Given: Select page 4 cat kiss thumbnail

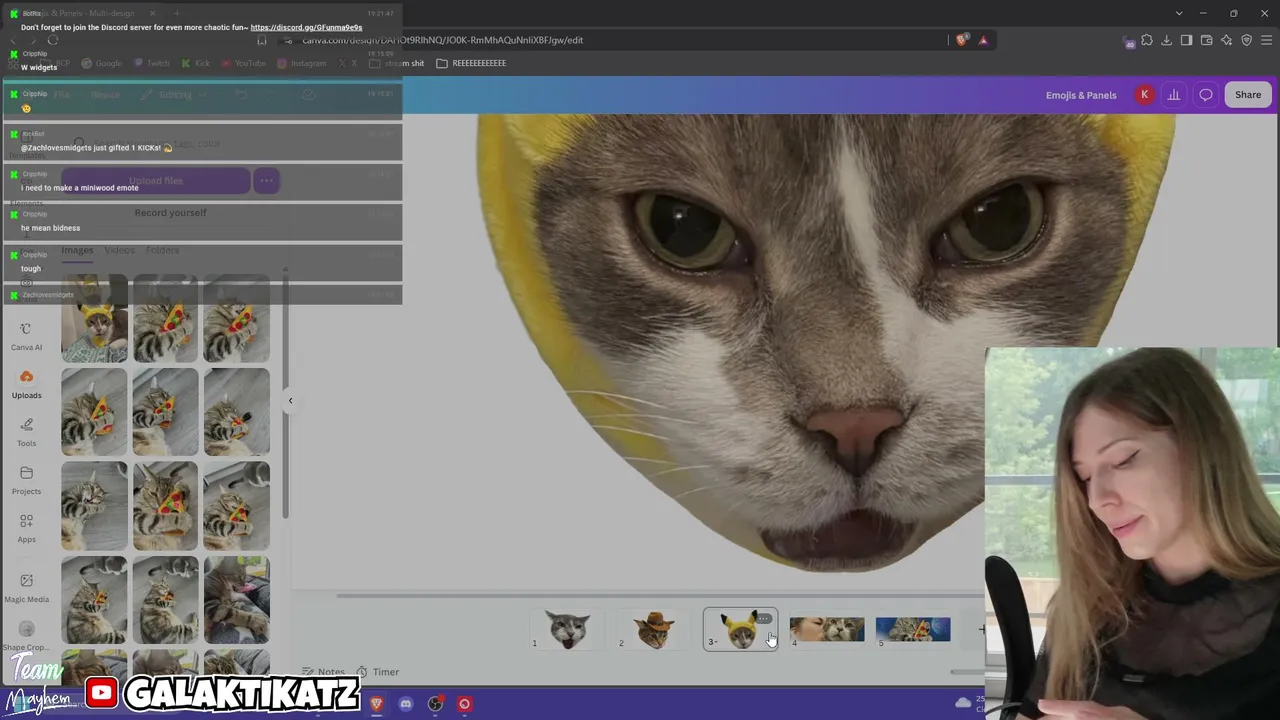Looking at the screenshot, I should point(827,629).
